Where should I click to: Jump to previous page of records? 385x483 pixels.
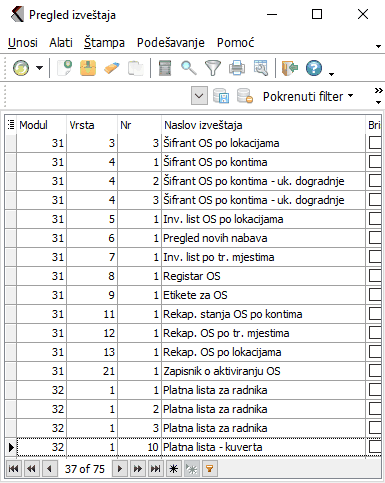(x=31, y=469)
